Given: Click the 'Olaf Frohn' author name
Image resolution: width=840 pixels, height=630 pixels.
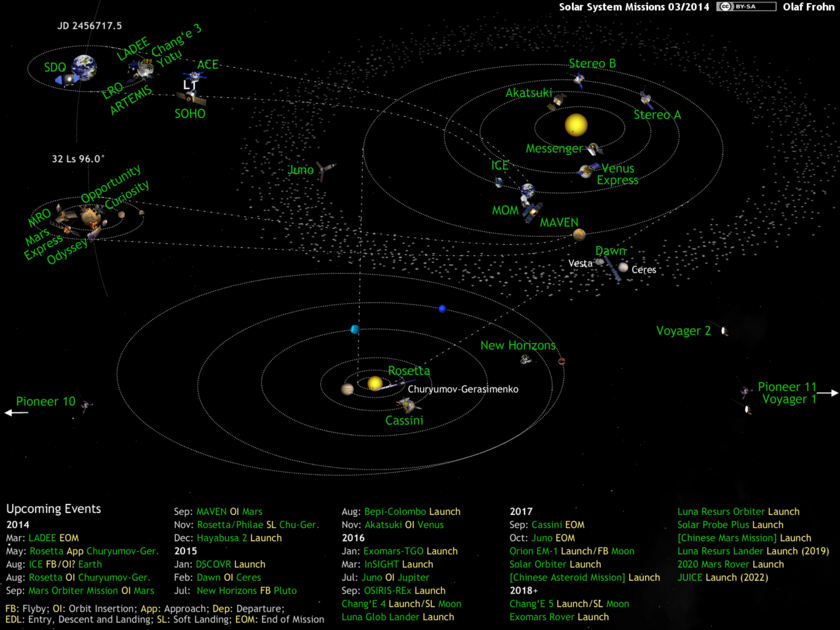Looking at the screenshot, I should (808, 7).
